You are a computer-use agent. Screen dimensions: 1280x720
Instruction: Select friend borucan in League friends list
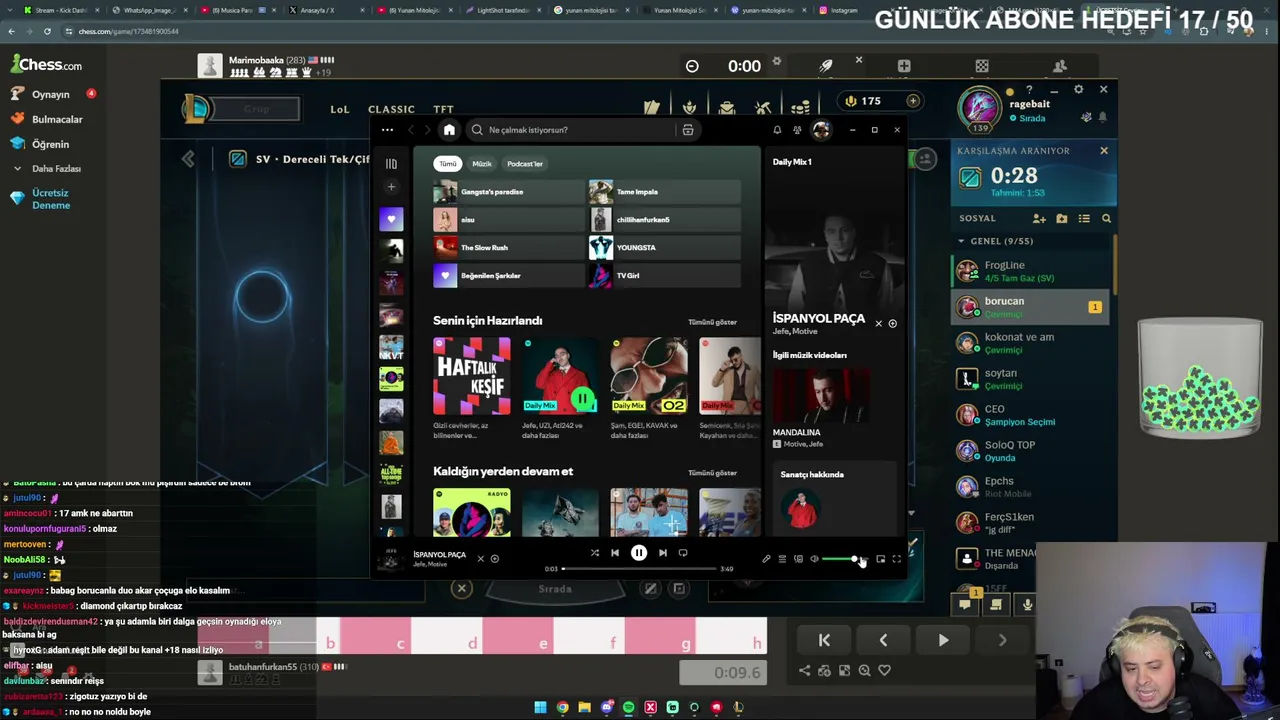[1030, 307]
